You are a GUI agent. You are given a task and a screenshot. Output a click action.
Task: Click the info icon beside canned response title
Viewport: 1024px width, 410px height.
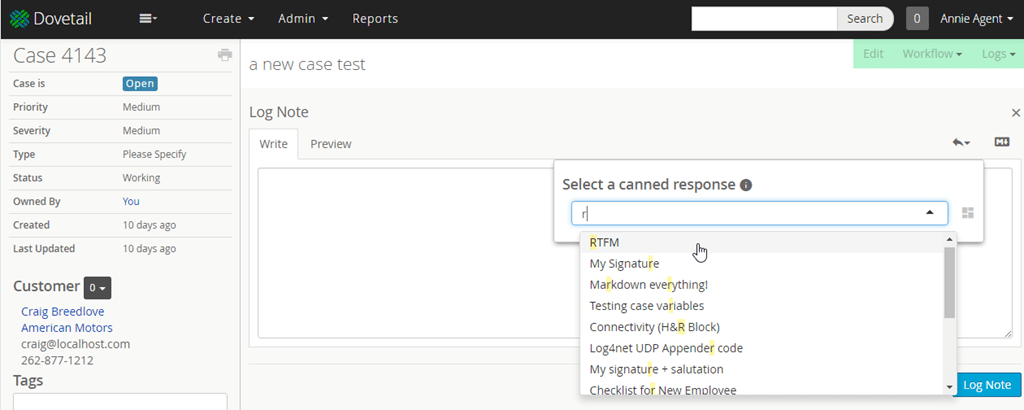pos(746,185)
